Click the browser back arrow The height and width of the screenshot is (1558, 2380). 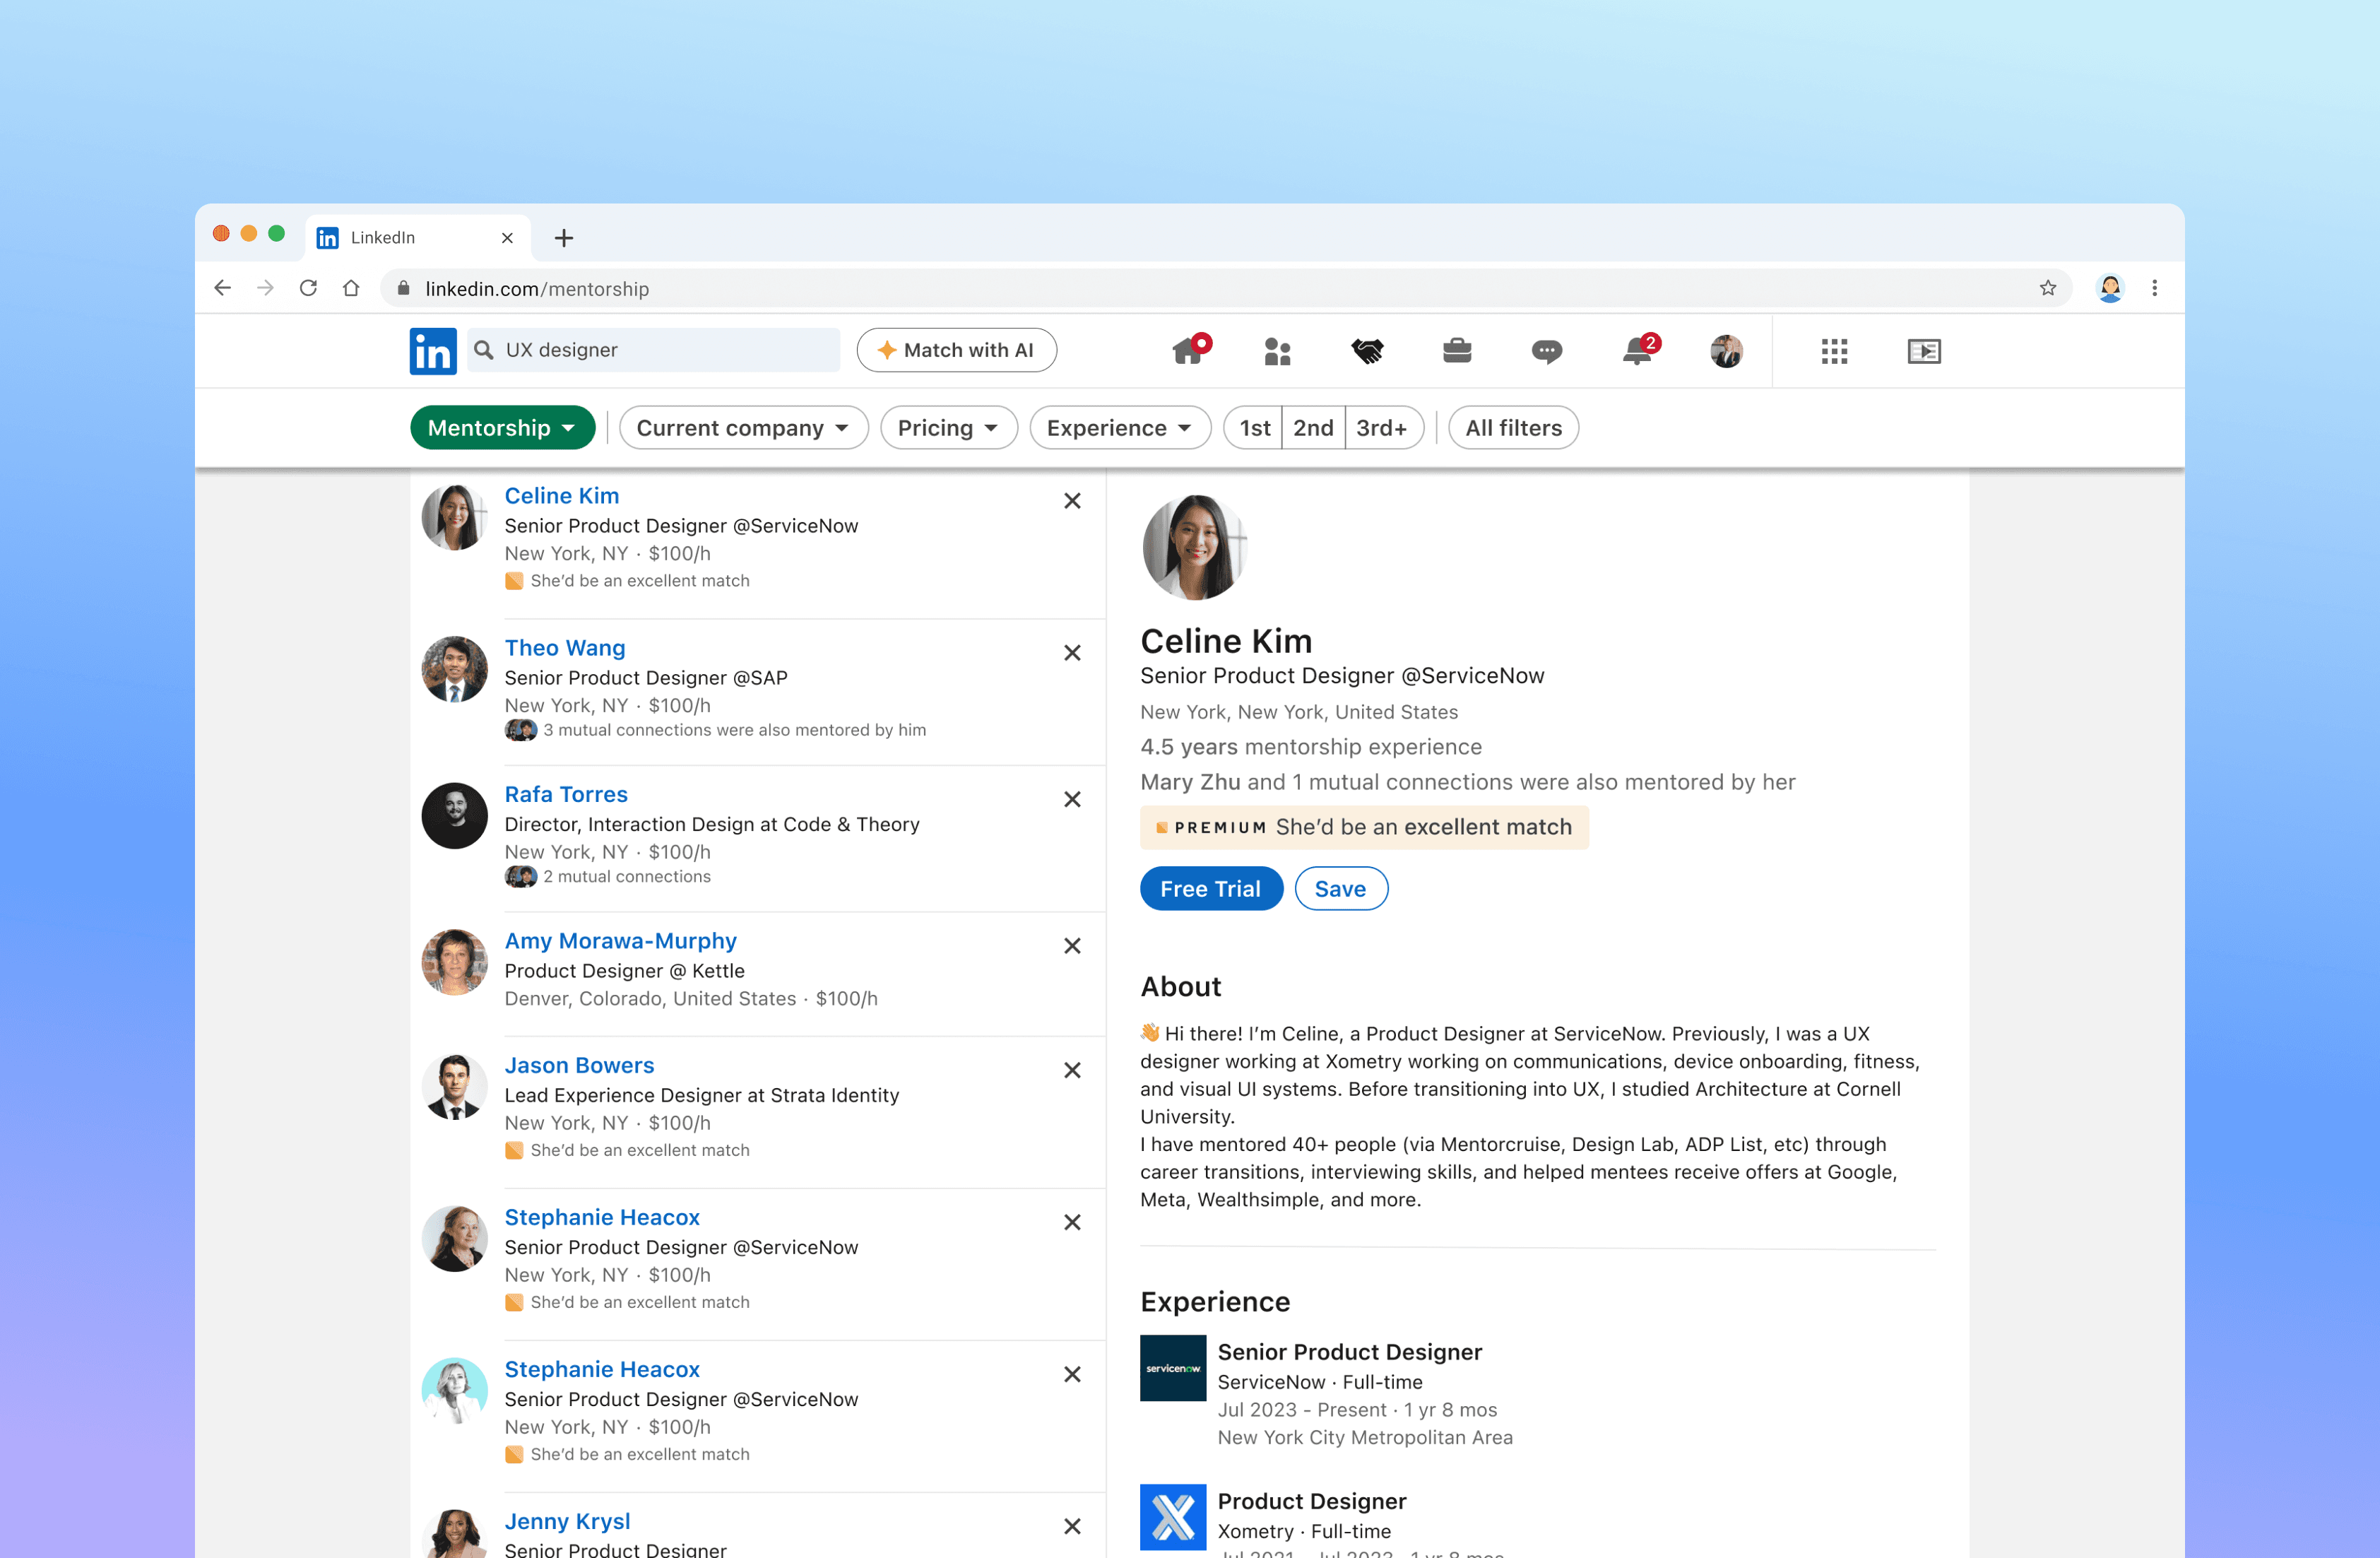pyautogui.click(x=222, y=288)
